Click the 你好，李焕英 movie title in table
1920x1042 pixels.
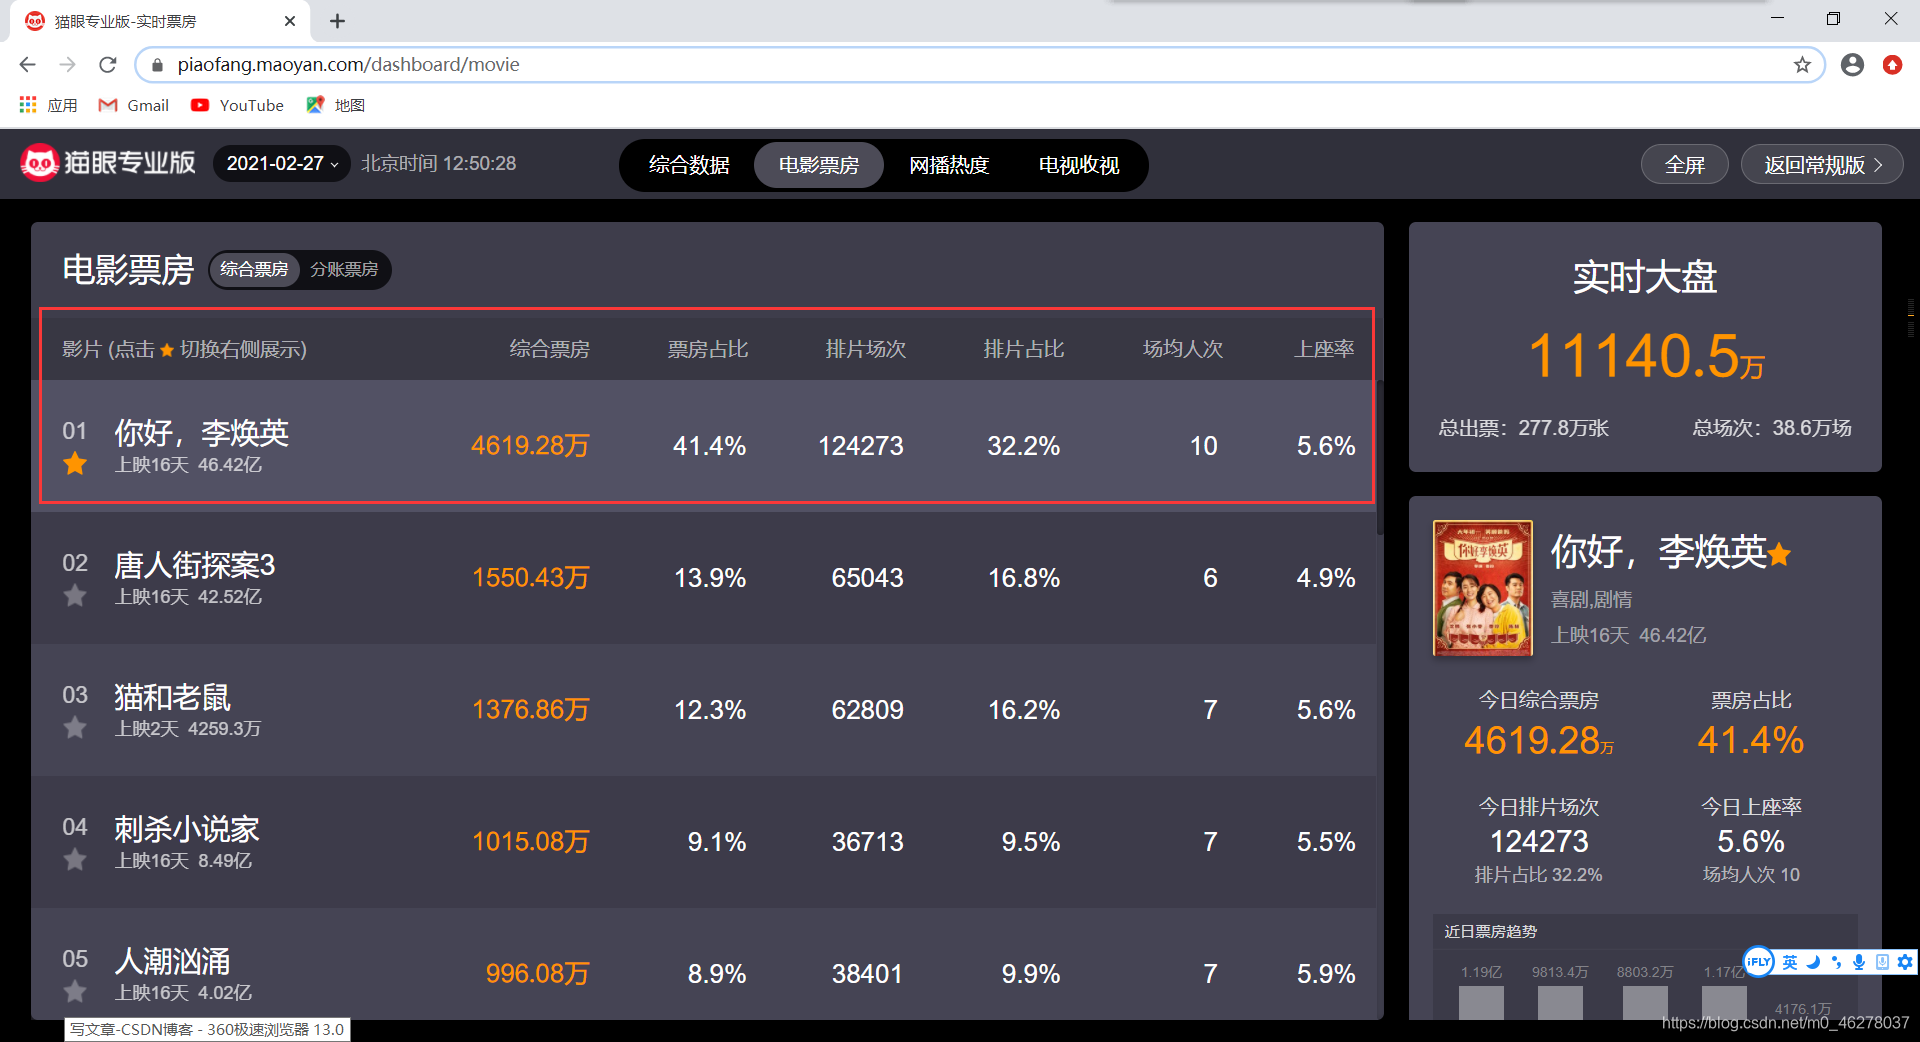click(x=201, y=433)
